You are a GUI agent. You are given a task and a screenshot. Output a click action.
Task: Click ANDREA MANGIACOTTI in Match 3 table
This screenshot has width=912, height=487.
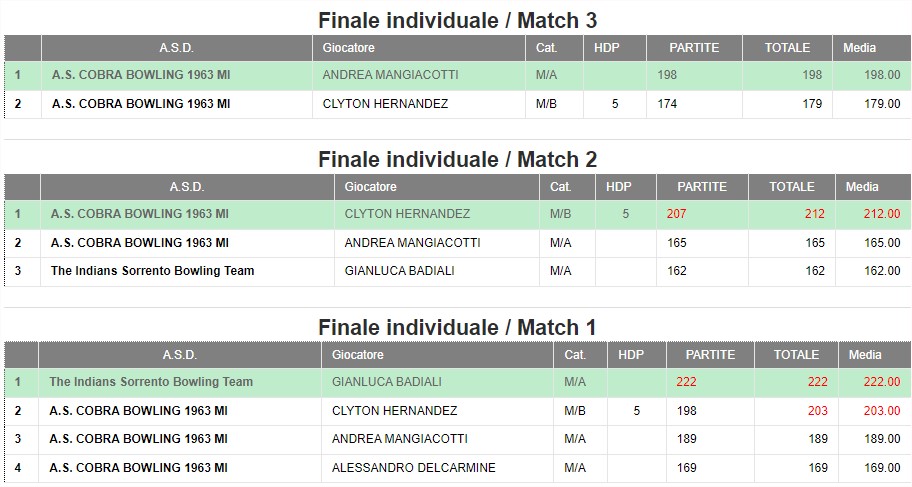pyautogui.click(x=390, y=75)
